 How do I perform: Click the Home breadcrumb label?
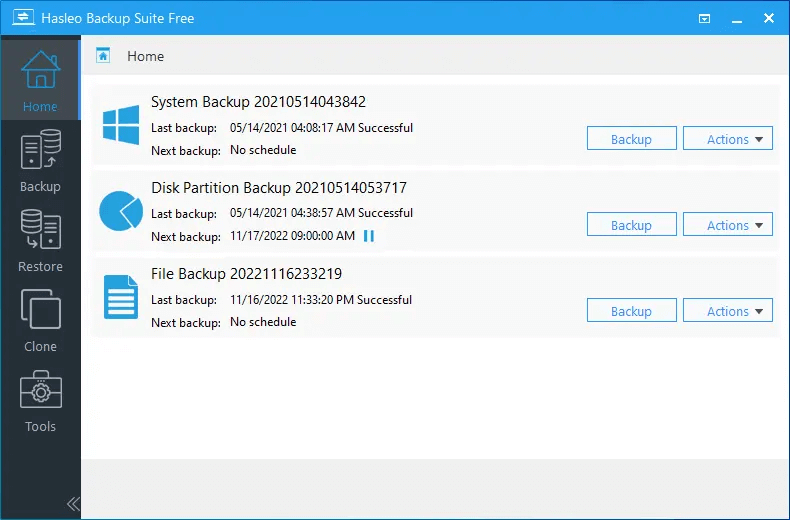[x=145, y=56]
